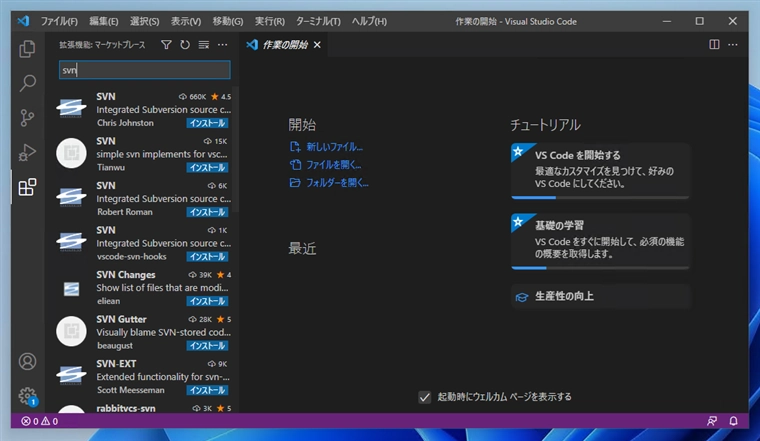Viewport: 760px width, 441px height.
Task: Open the VS Code を開始する tutorial card
Action: click(600, 171)
